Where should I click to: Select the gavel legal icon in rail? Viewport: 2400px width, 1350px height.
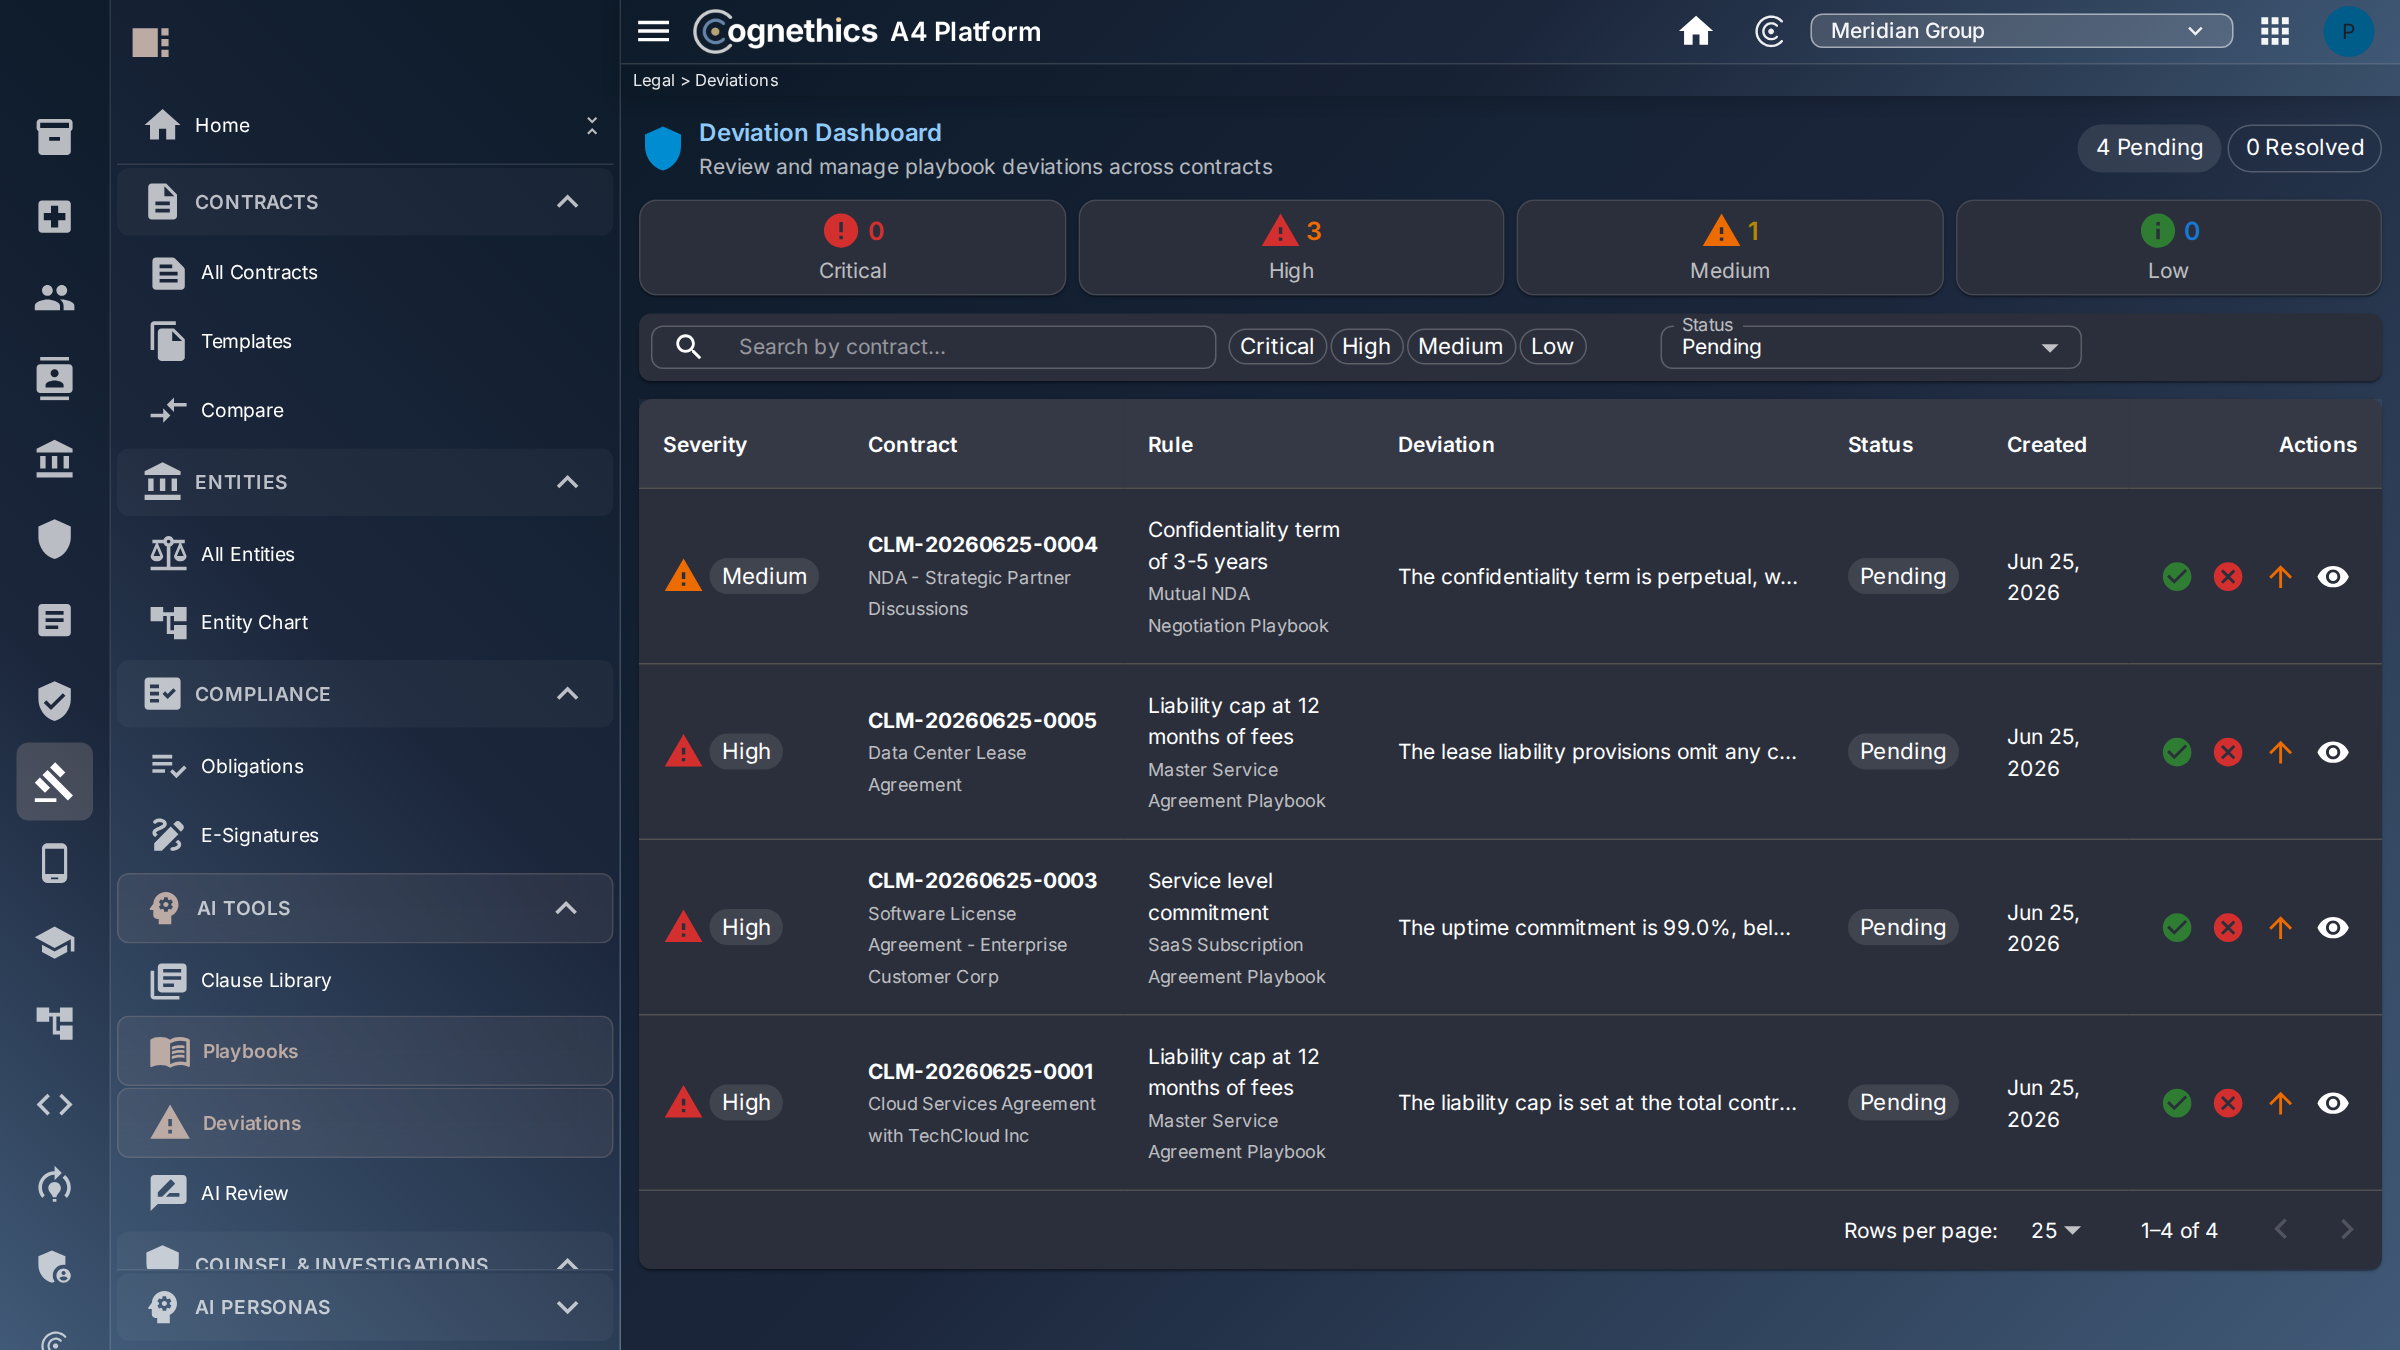tap(54, 782)
